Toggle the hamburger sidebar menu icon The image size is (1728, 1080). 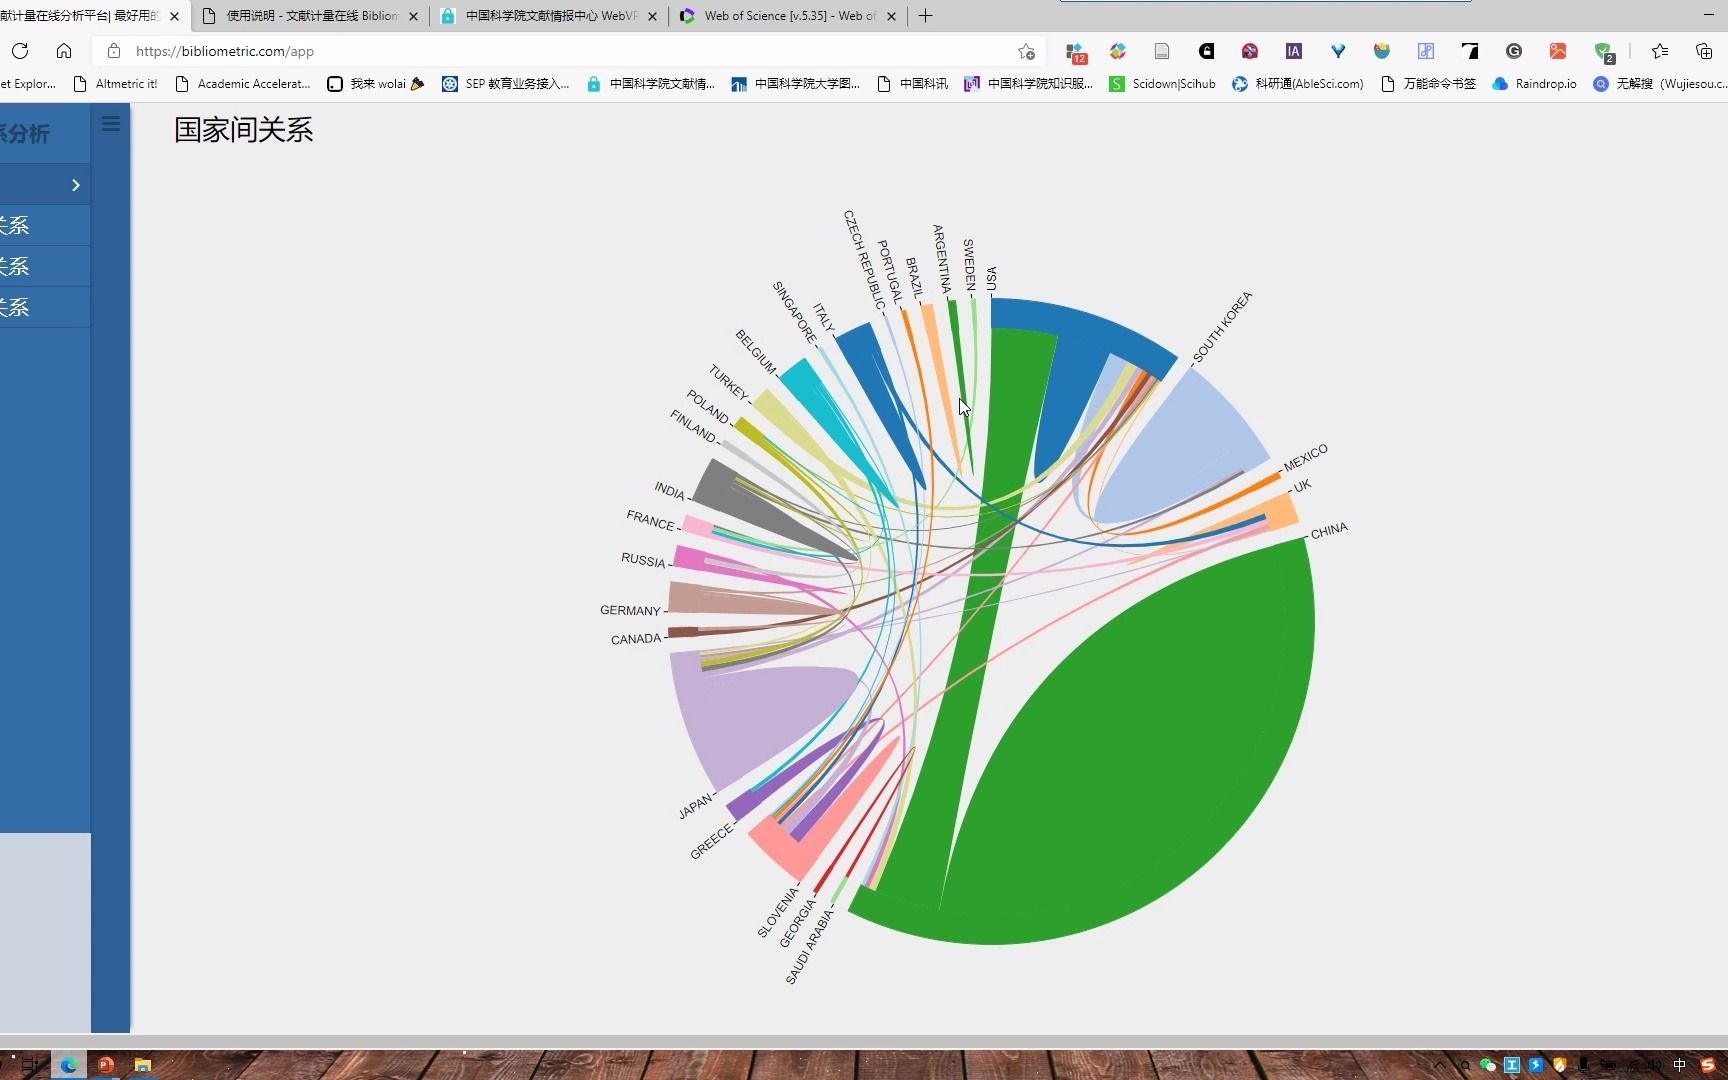(x=111, y=124)
